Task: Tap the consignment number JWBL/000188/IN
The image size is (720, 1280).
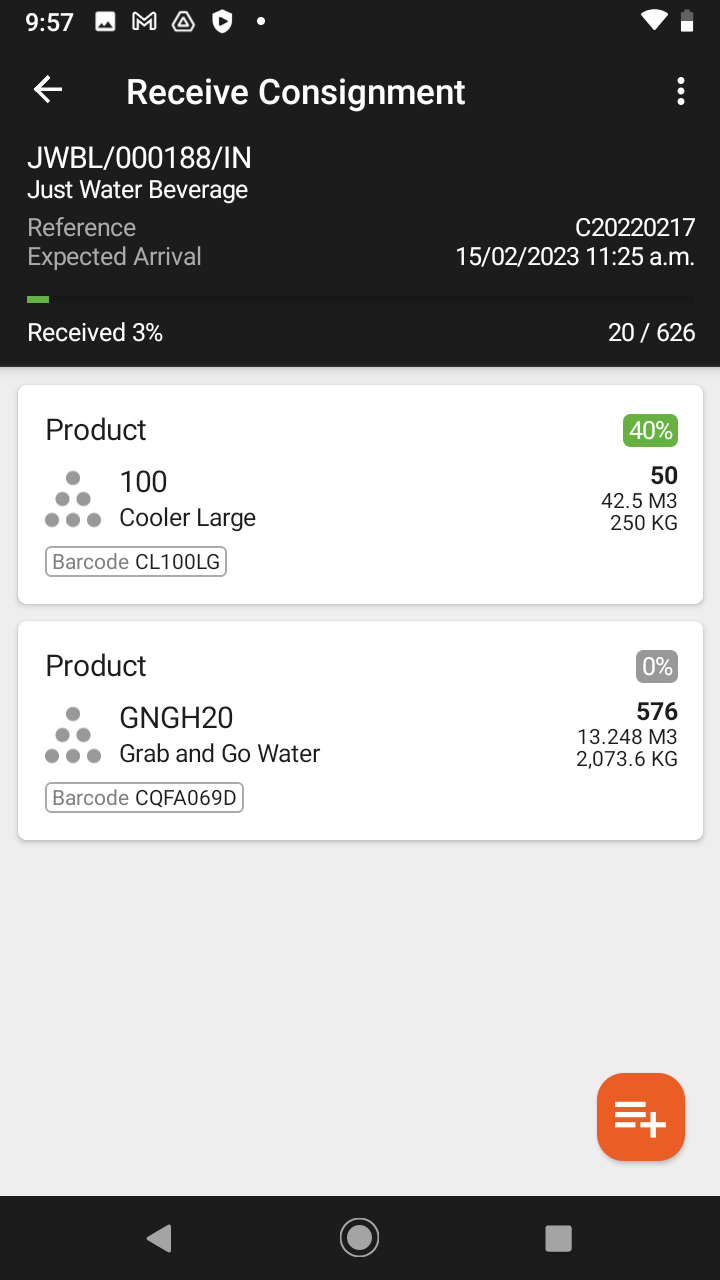Action: [x=139, y=158]
